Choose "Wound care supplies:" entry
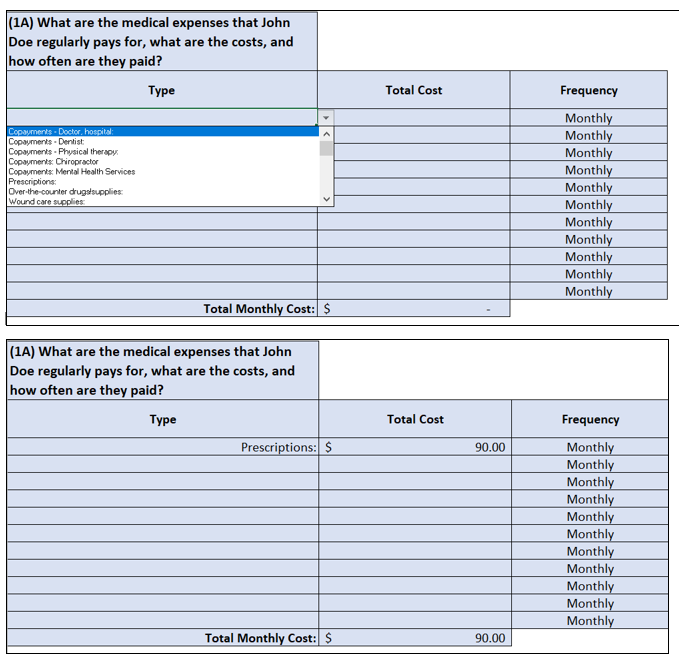 tap(163, 201)
